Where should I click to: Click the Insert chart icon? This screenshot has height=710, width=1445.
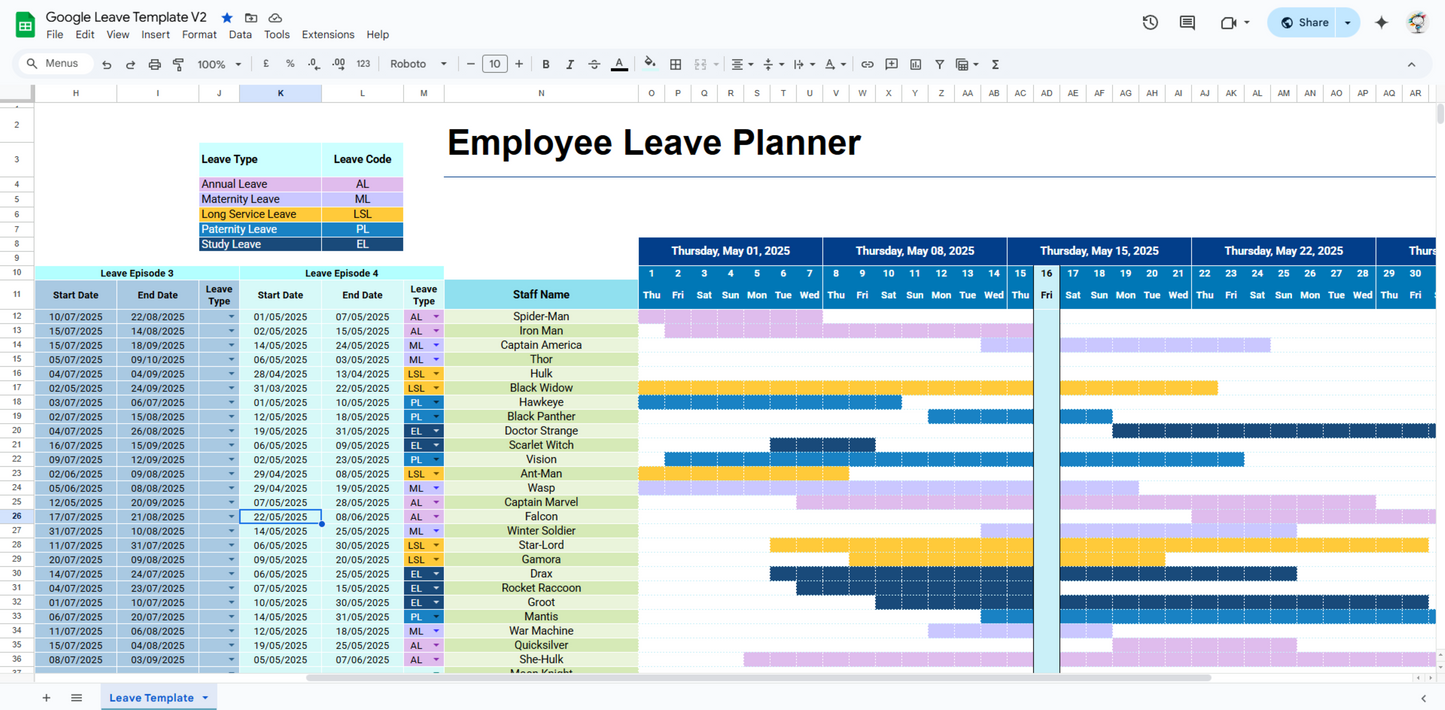pyautogui.click(x=915, y=64)
